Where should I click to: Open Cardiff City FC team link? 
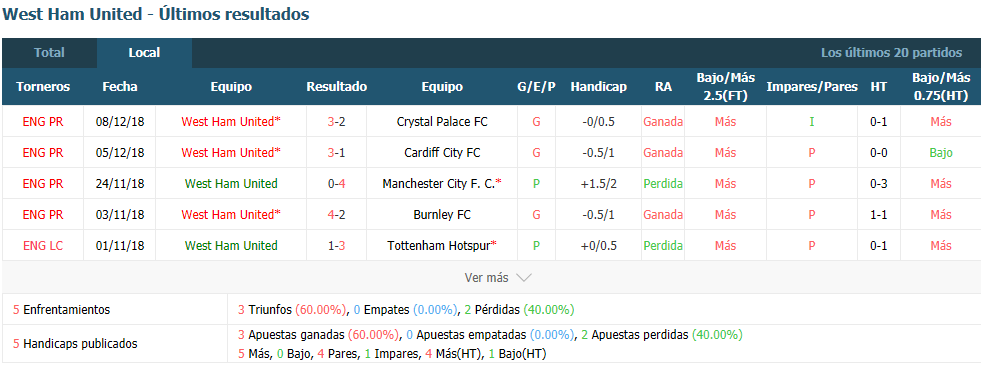click(x=442, y=153)
